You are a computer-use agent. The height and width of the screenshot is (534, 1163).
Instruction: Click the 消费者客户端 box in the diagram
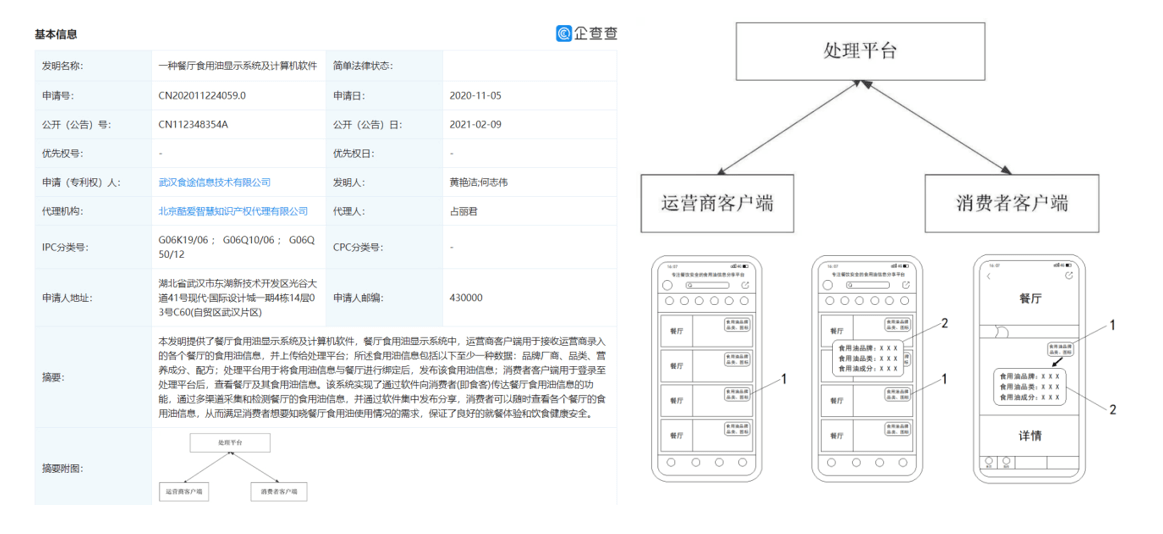(x=1012, y=202)
